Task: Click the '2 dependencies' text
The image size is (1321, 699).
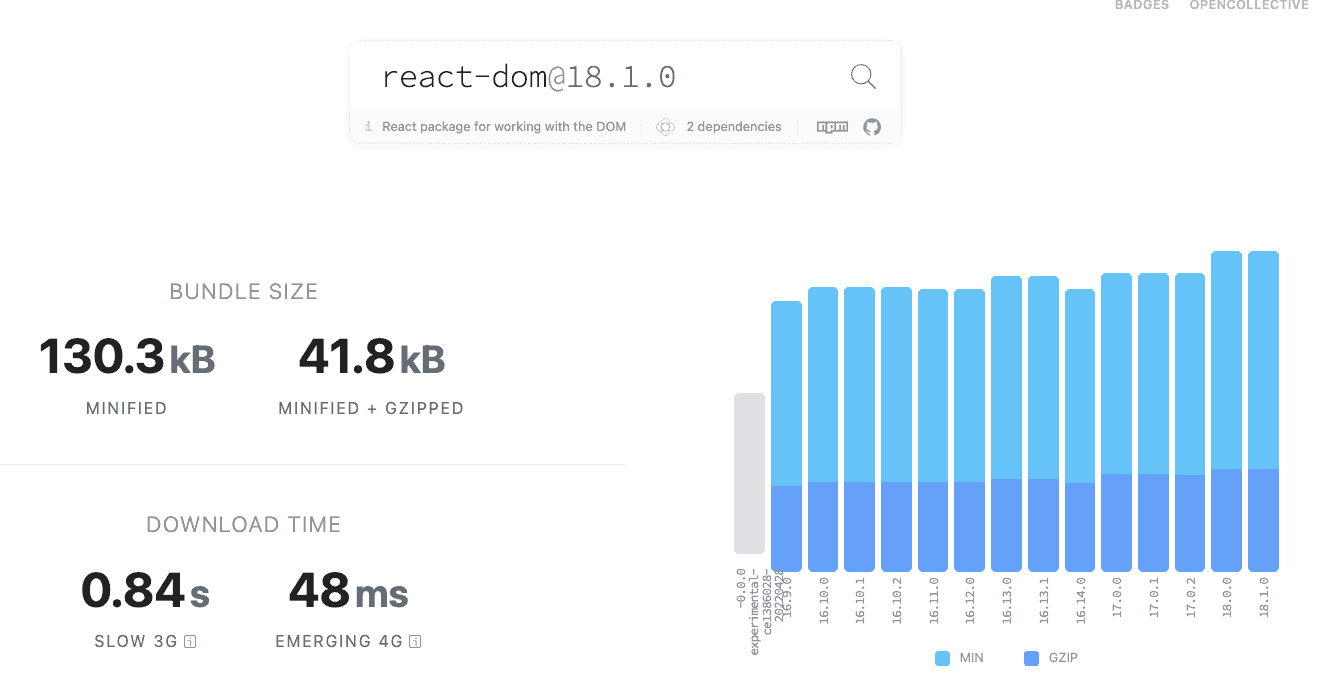Action: (x=733, y=127)
